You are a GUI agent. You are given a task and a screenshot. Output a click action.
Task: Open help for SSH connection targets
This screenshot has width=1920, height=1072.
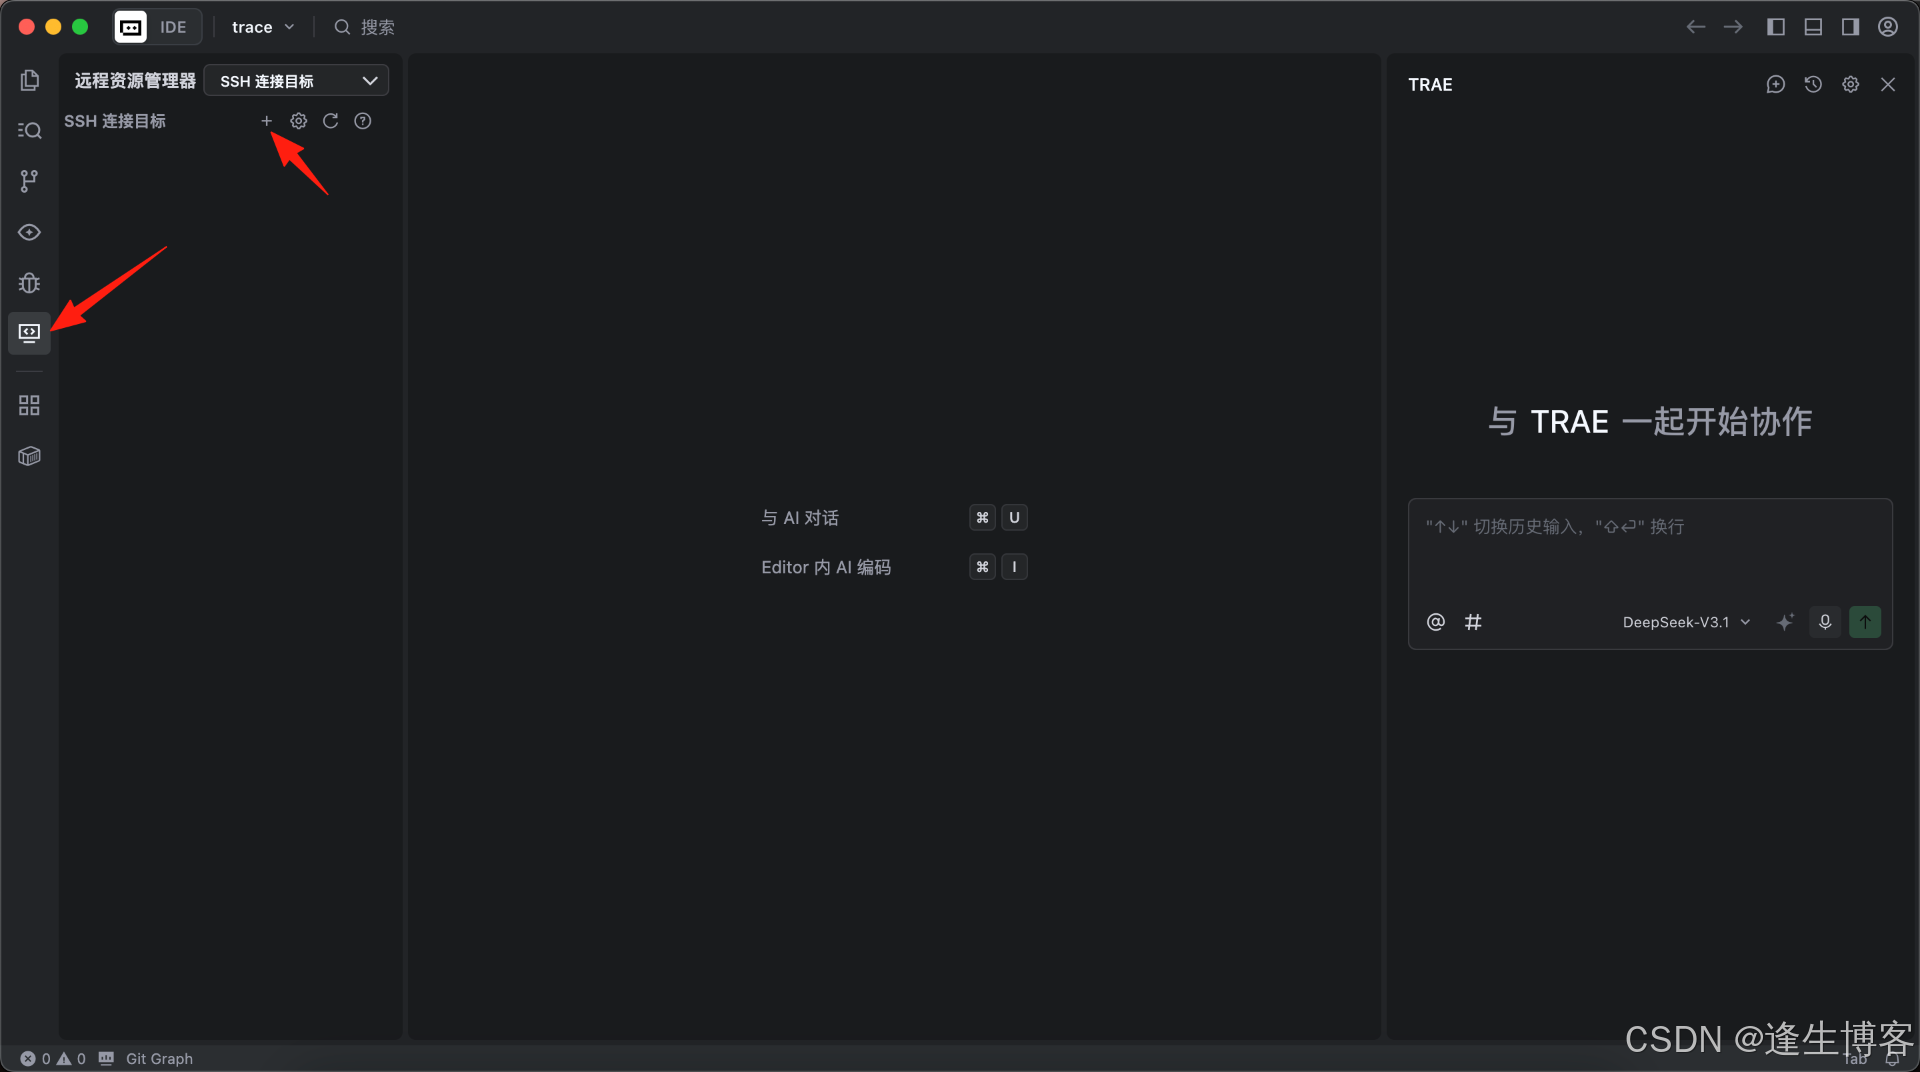pyautogui.click(x=363, y=121)
